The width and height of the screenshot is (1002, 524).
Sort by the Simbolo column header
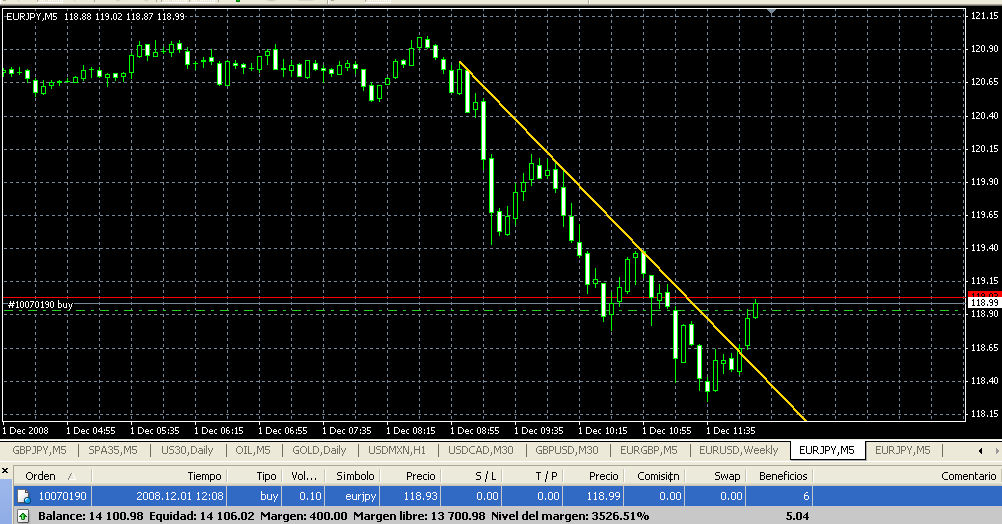pyautogui.click(x=353, y=476)
